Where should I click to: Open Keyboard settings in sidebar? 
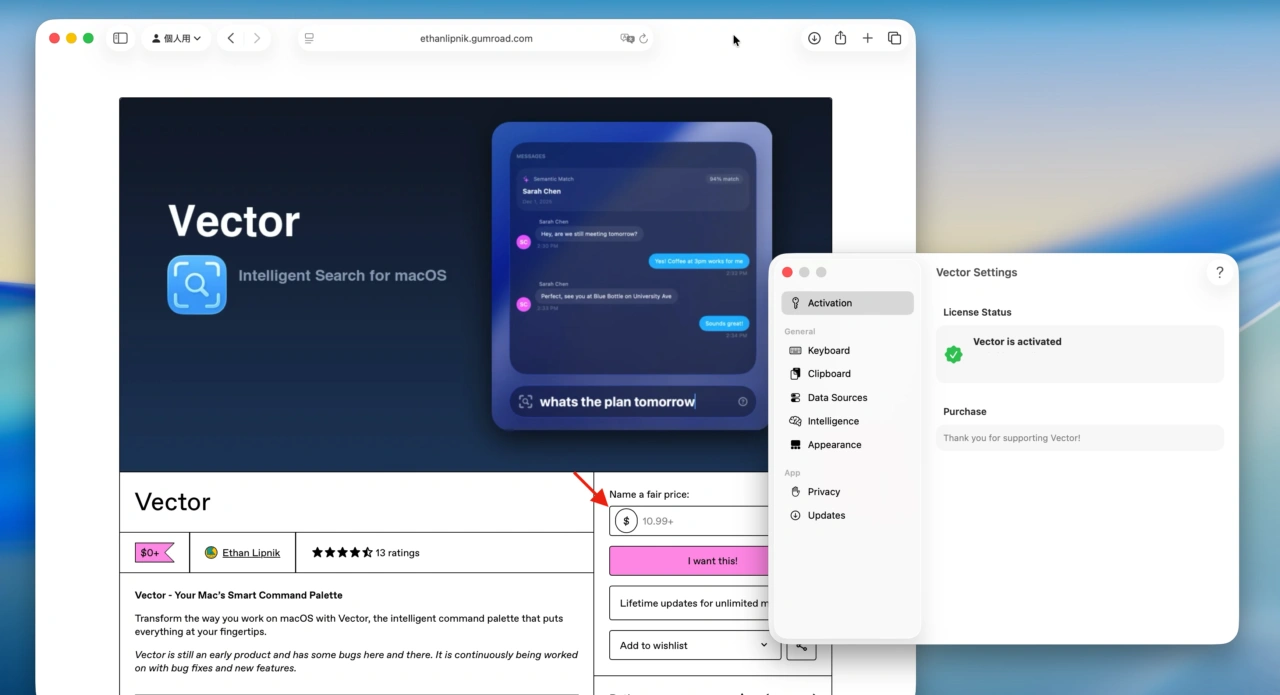(847, 350)
